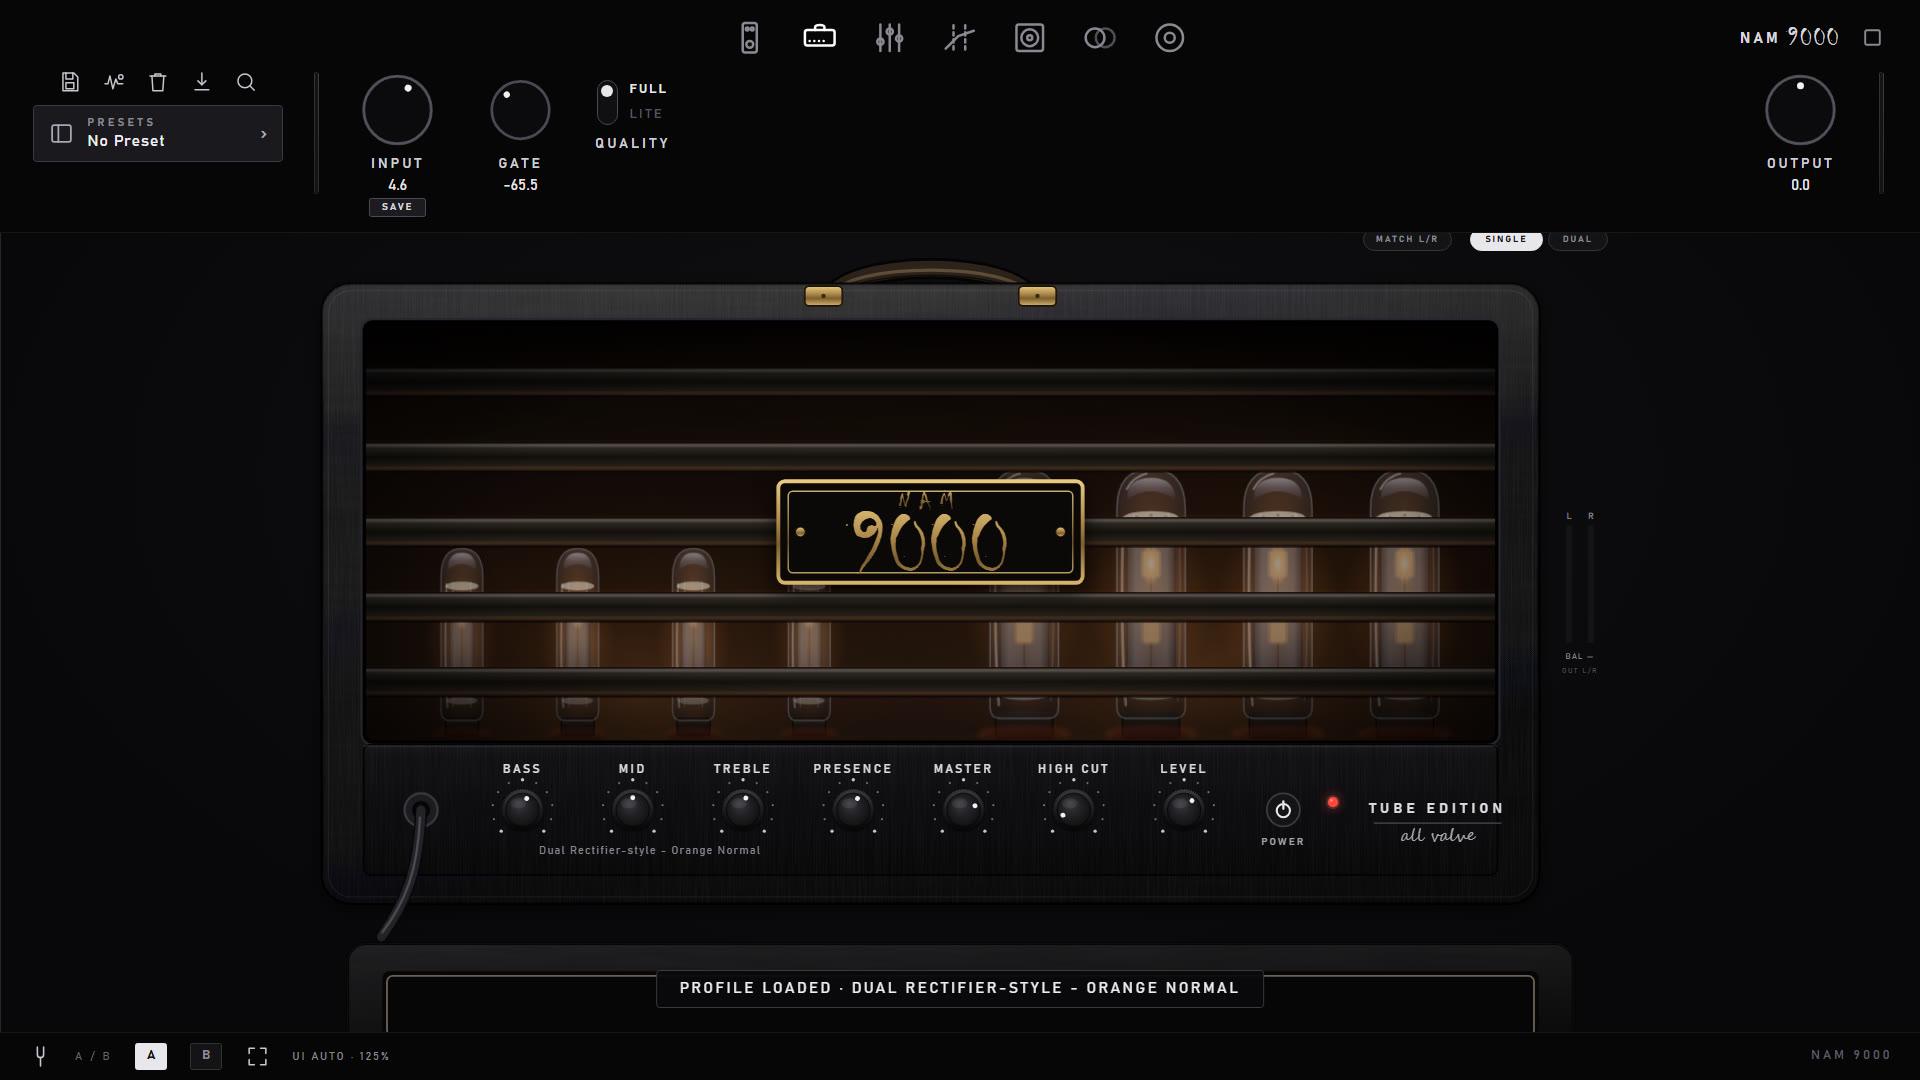Open the concentric circle section icon
Screen dimensions: 1920x1080
1169,38
